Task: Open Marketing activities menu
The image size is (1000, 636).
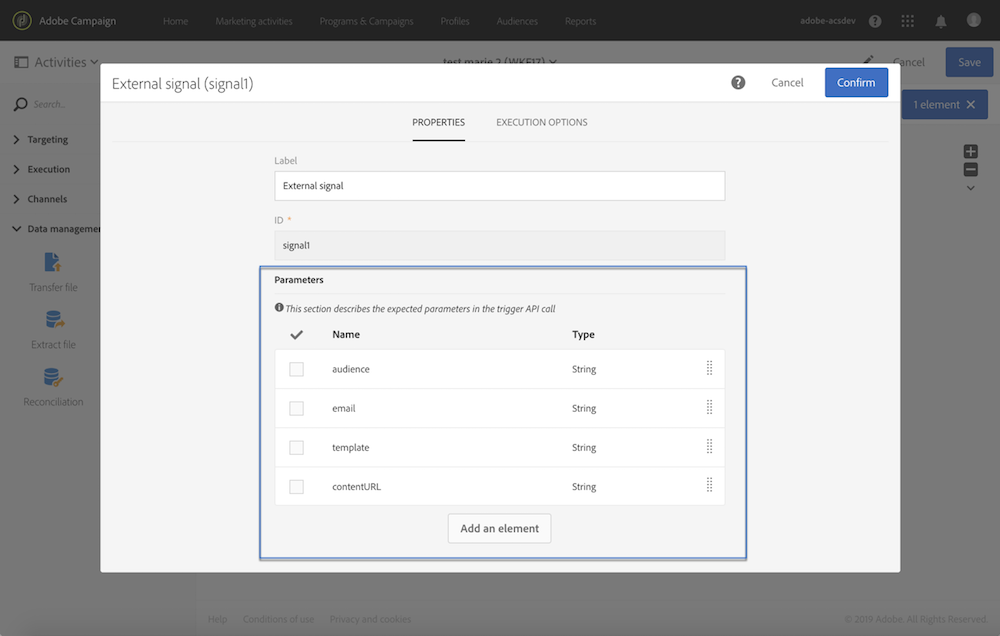Action: (x=254, y=21)
